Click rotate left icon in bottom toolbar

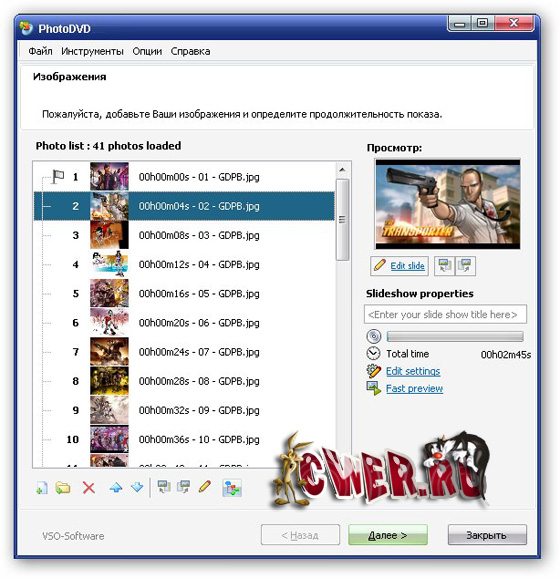click(x=164, y=487)
